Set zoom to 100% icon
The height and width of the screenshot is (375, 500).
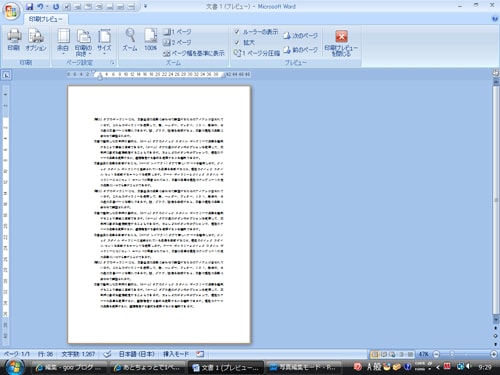tap(150, 40)
